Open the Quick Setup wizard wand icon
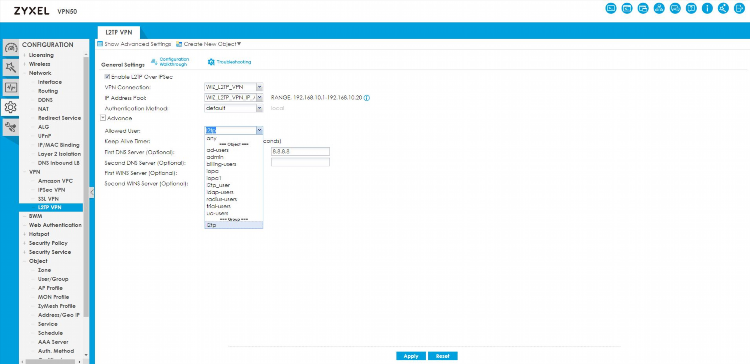Viewport: 750px width, 364px height. (11, 68)
